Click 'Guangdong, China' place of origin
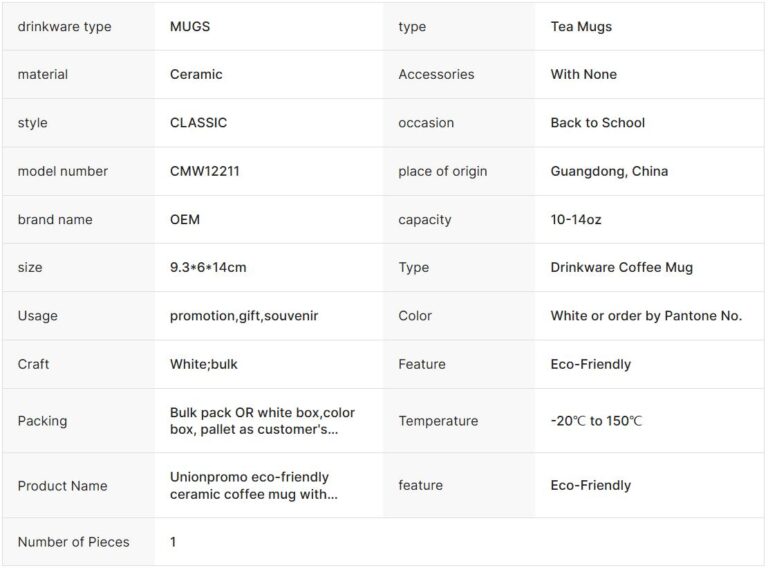This screenshot has height=568, width=768. [x=609, y=171]
